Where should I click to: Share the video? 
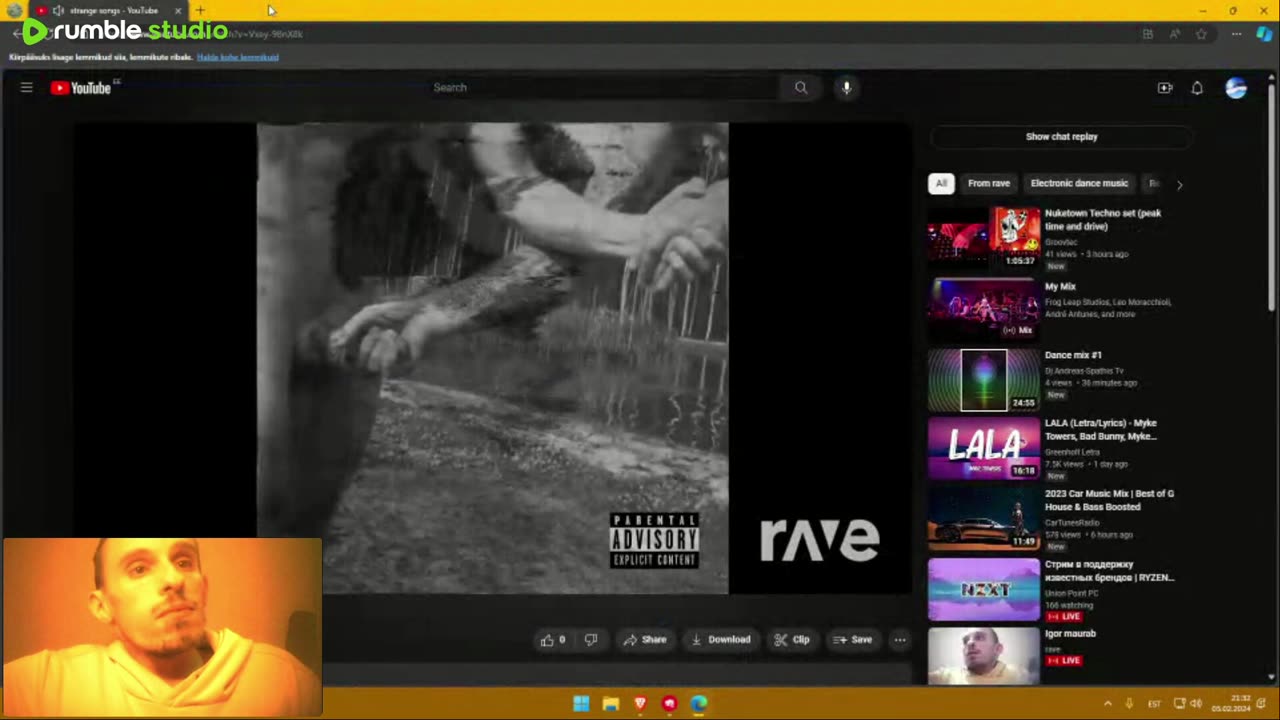point(644,640)
